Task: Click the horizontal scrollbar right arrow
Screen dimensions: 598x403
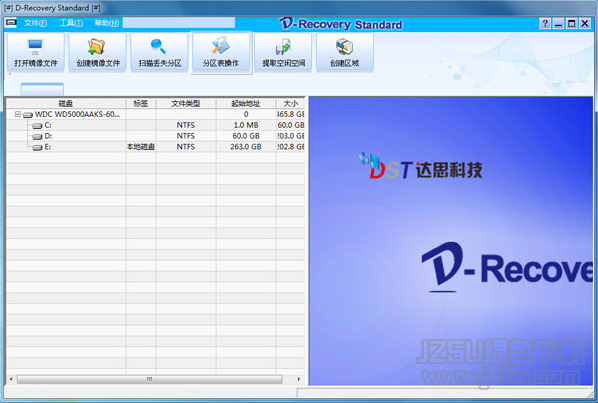Action: point(299,379)
